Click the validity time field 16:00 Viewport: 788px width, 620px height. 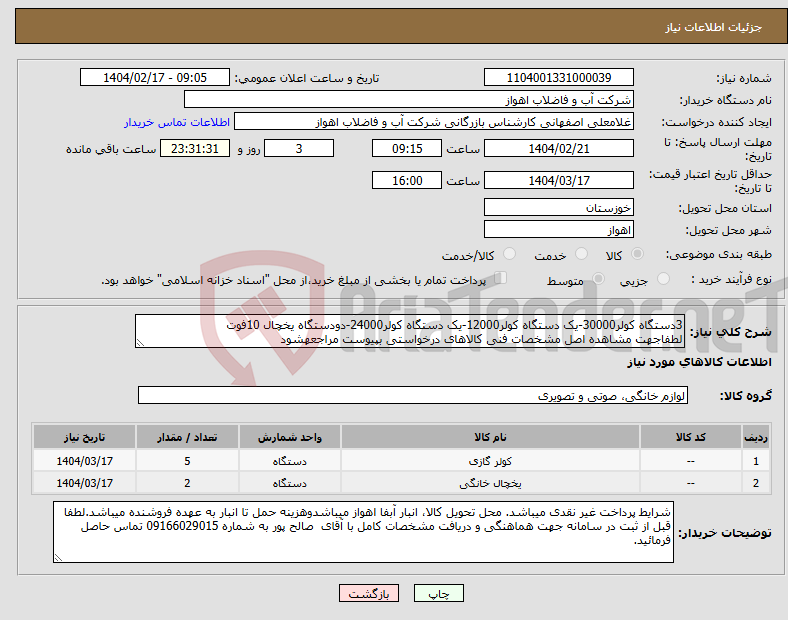407,180
